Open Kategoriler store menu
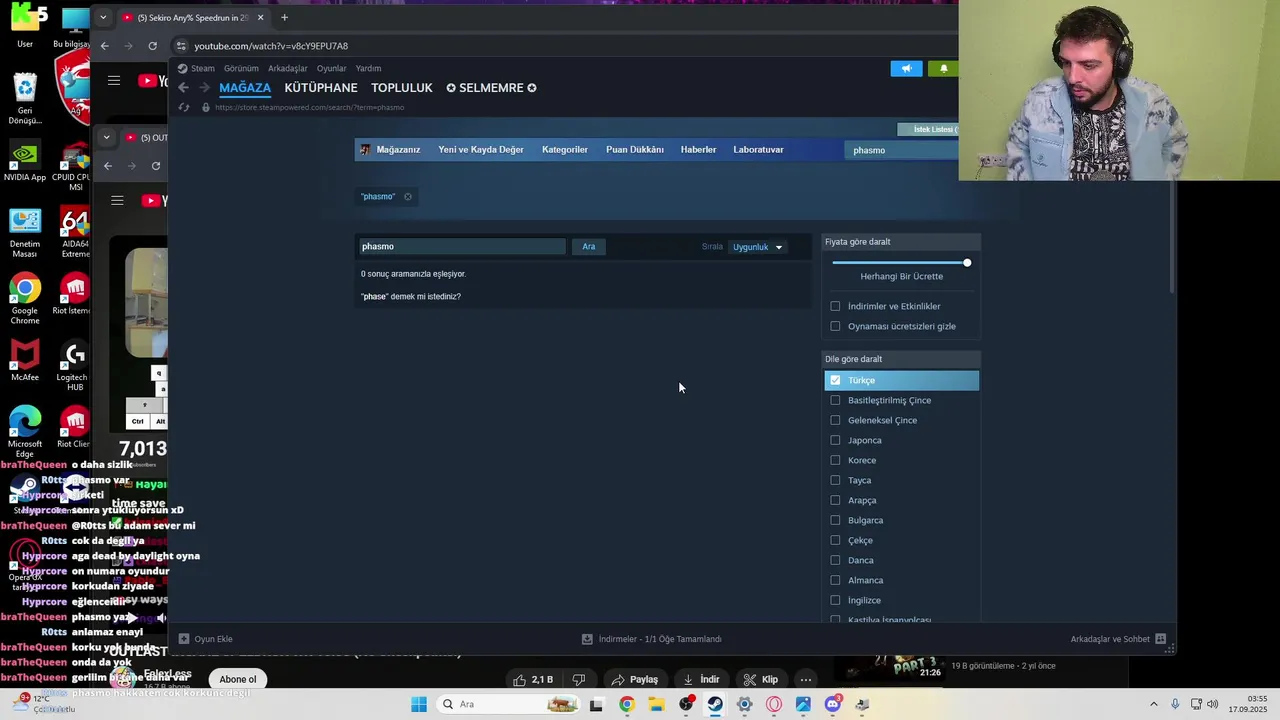The height and width of the screenshot is (720, 1280). tap(565, 150)
